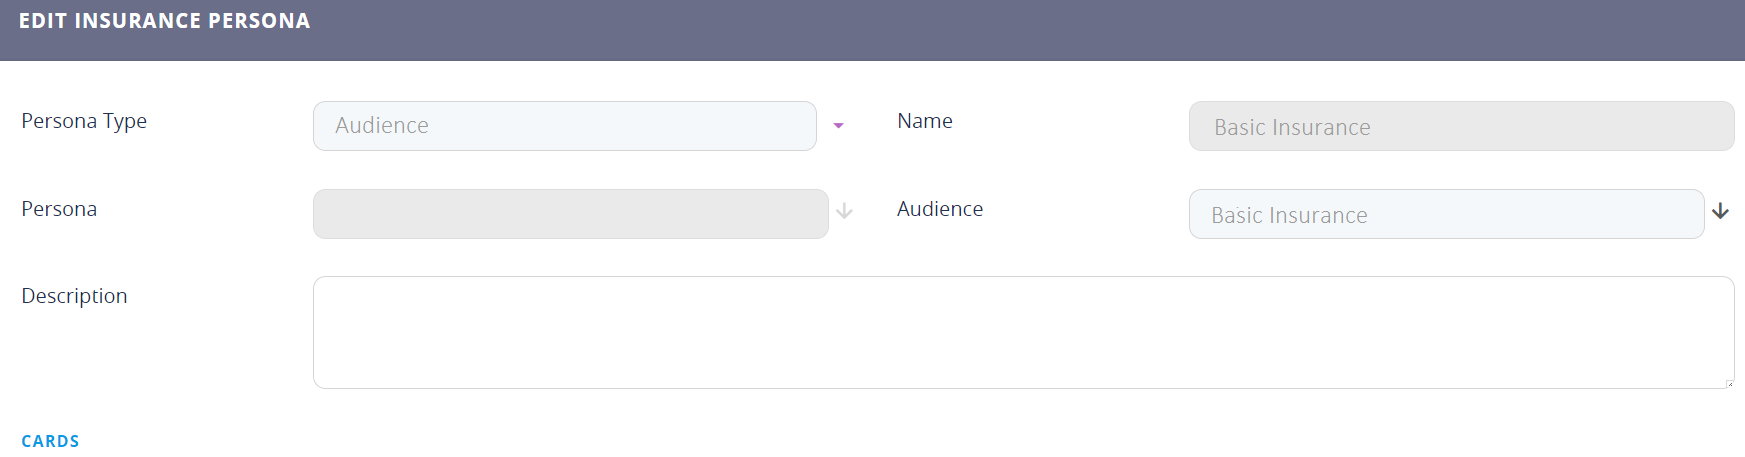Select the 'Basic Insurance' text in Name field
The image size is (1745, 457).
click(1292, 127)
